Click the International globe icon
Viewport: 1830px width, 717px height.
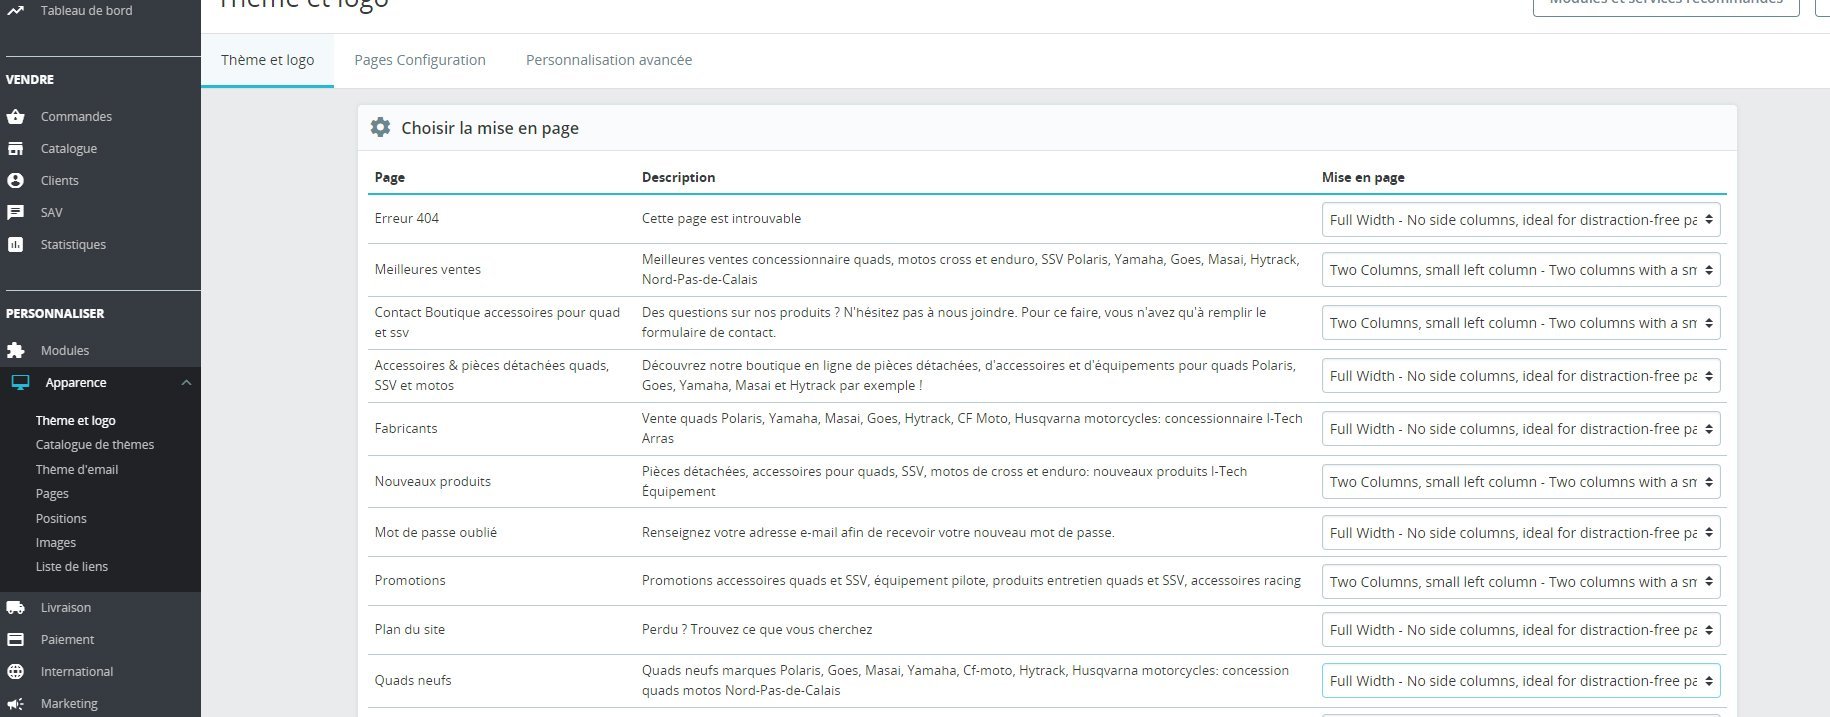tap(15, 672)
